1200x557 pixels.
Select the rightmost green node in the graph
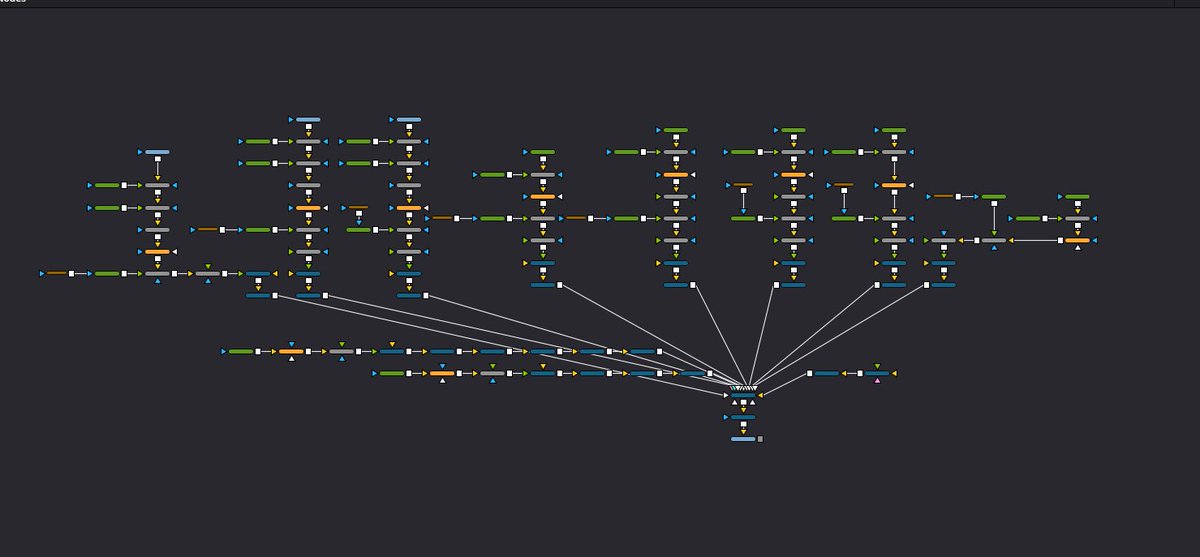pos(1077,197)
